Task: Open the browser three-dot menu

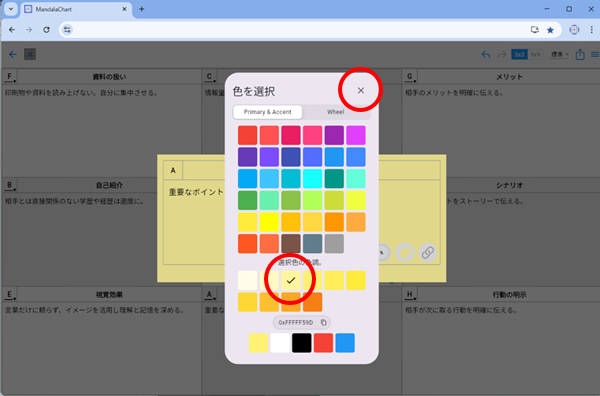Action: point(592,29)
